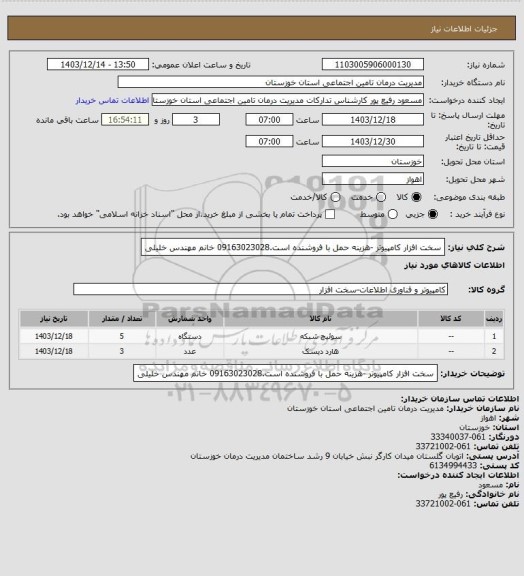Click the price validity date 1403/12/30 field
Image resolution: width=524 pixels, height=576 pixels.
pyautogui.click(x=373, y=141)
